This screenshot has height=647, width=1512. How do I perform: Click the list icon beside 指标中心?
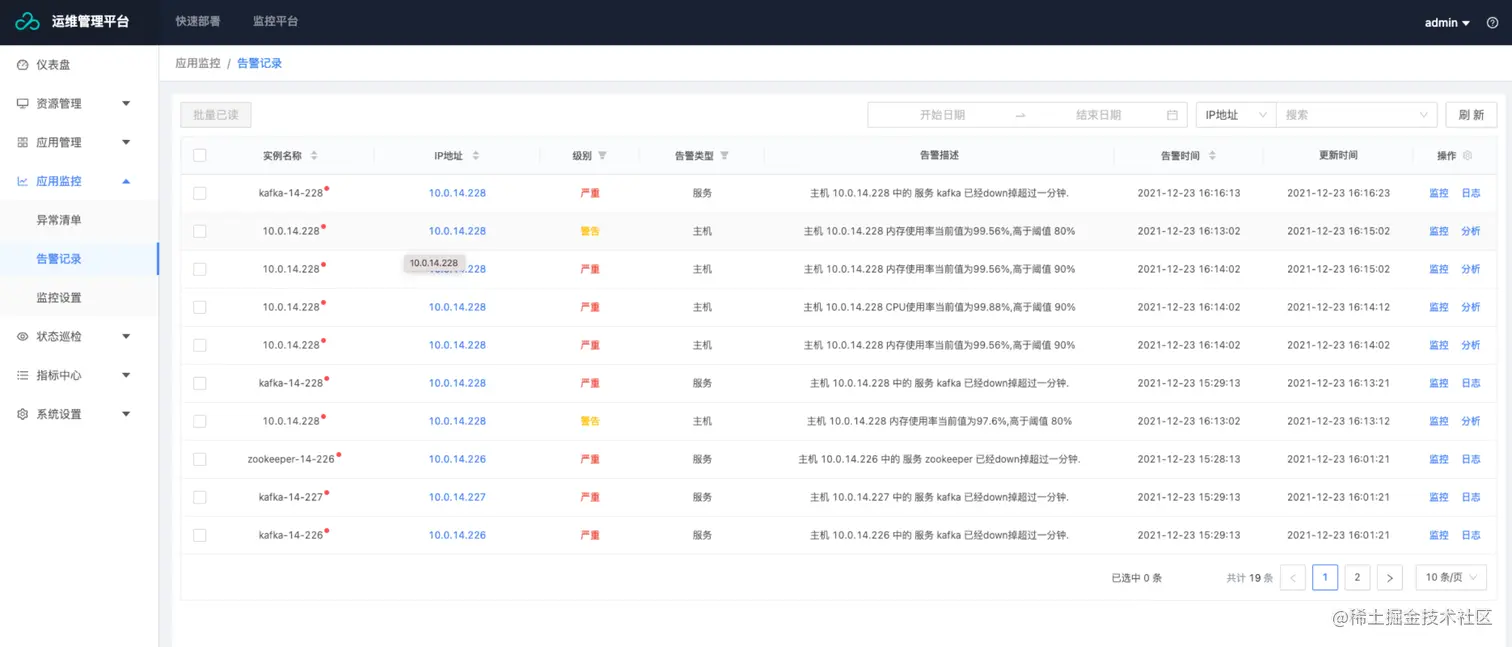point(23,376)
